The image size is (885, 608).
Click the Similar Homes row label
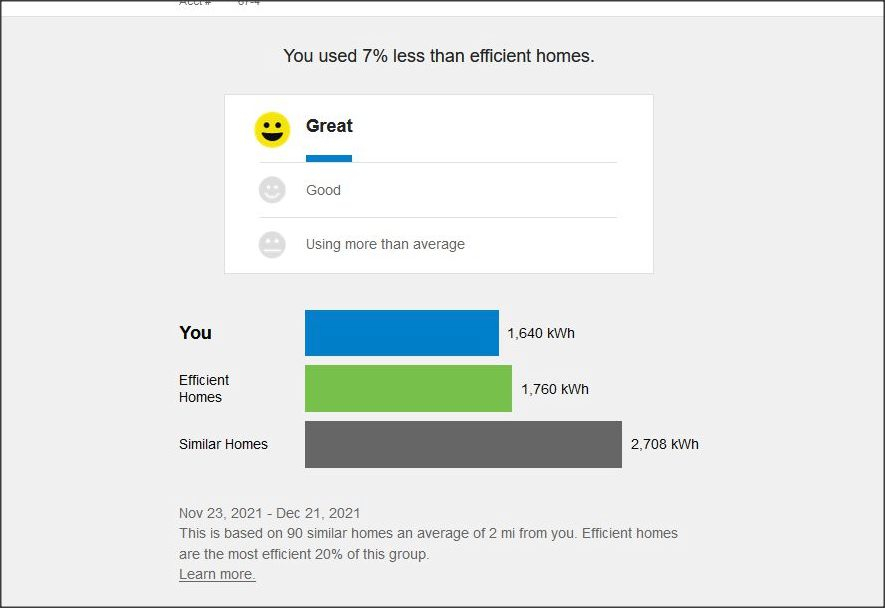(x=223, y=444)
